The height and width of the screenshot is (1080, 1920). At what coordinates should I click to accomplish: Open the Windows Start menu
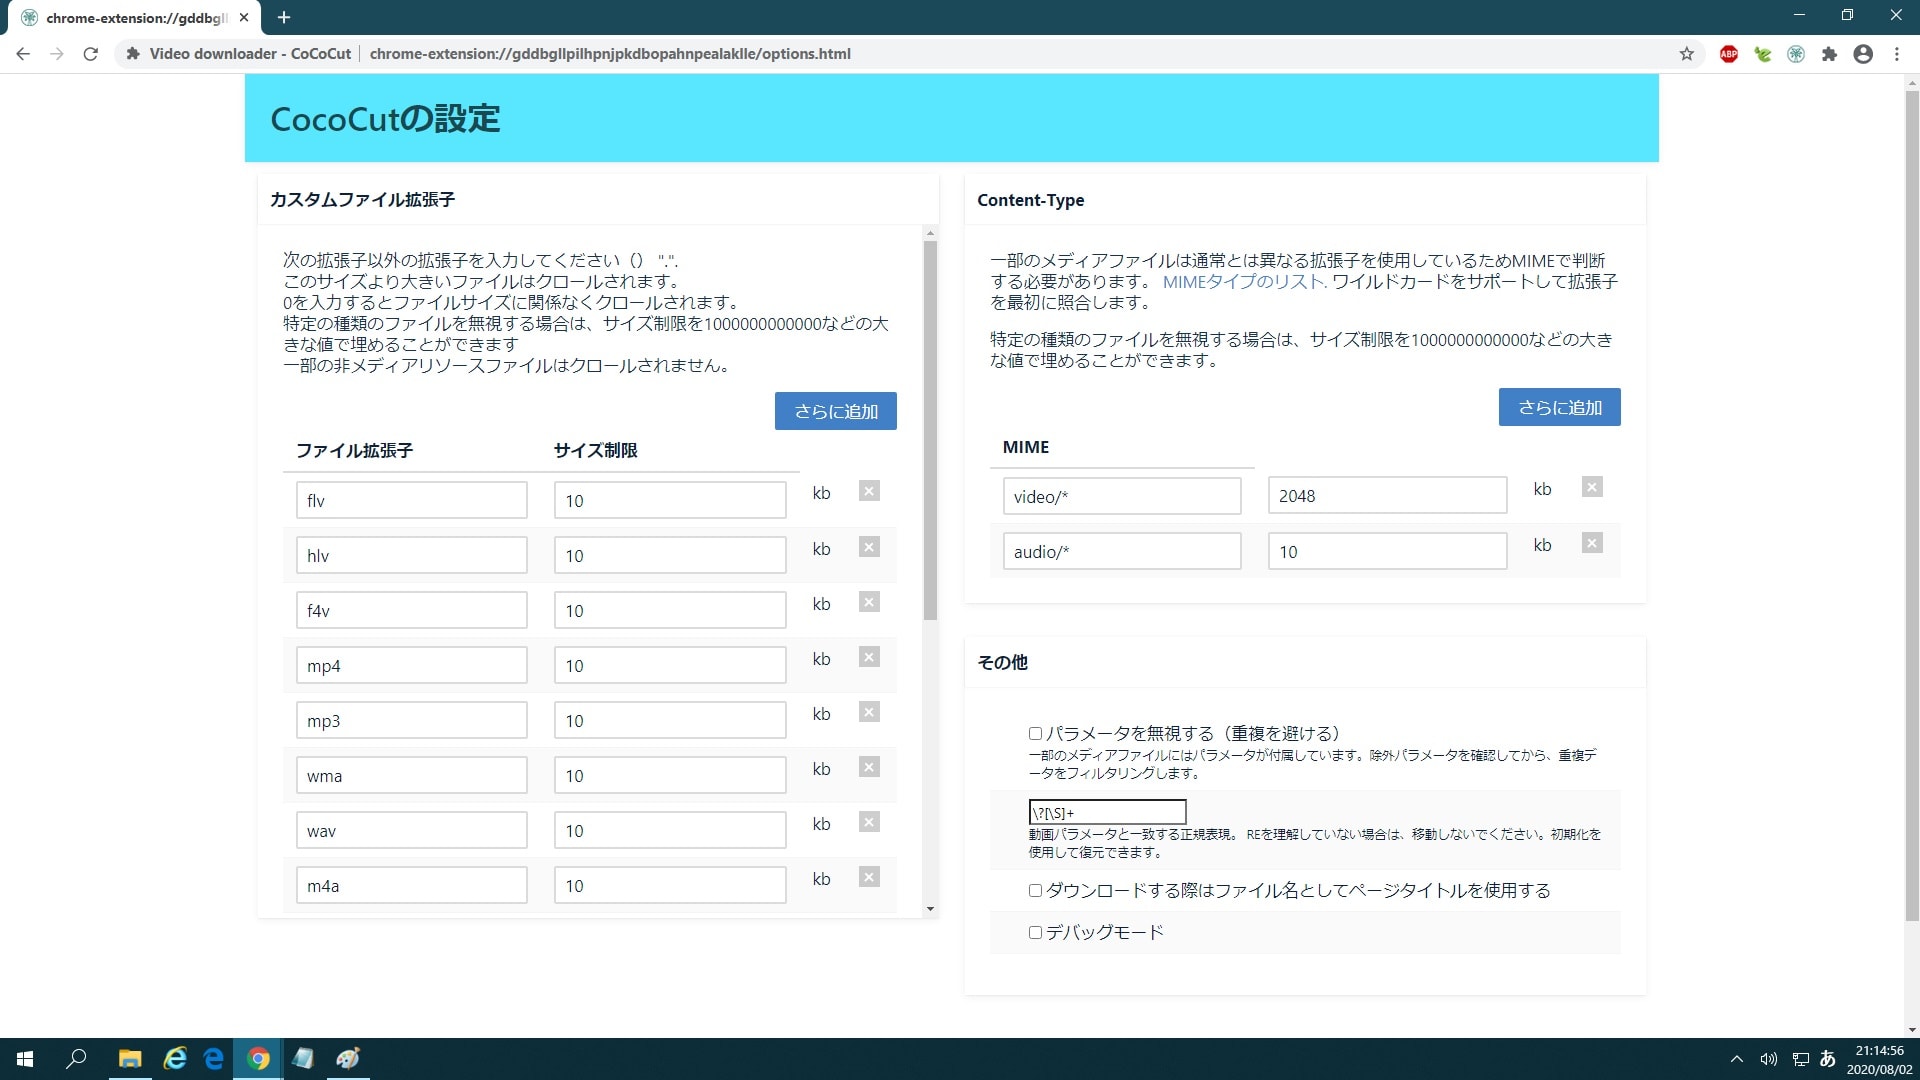click(25, 1059)
